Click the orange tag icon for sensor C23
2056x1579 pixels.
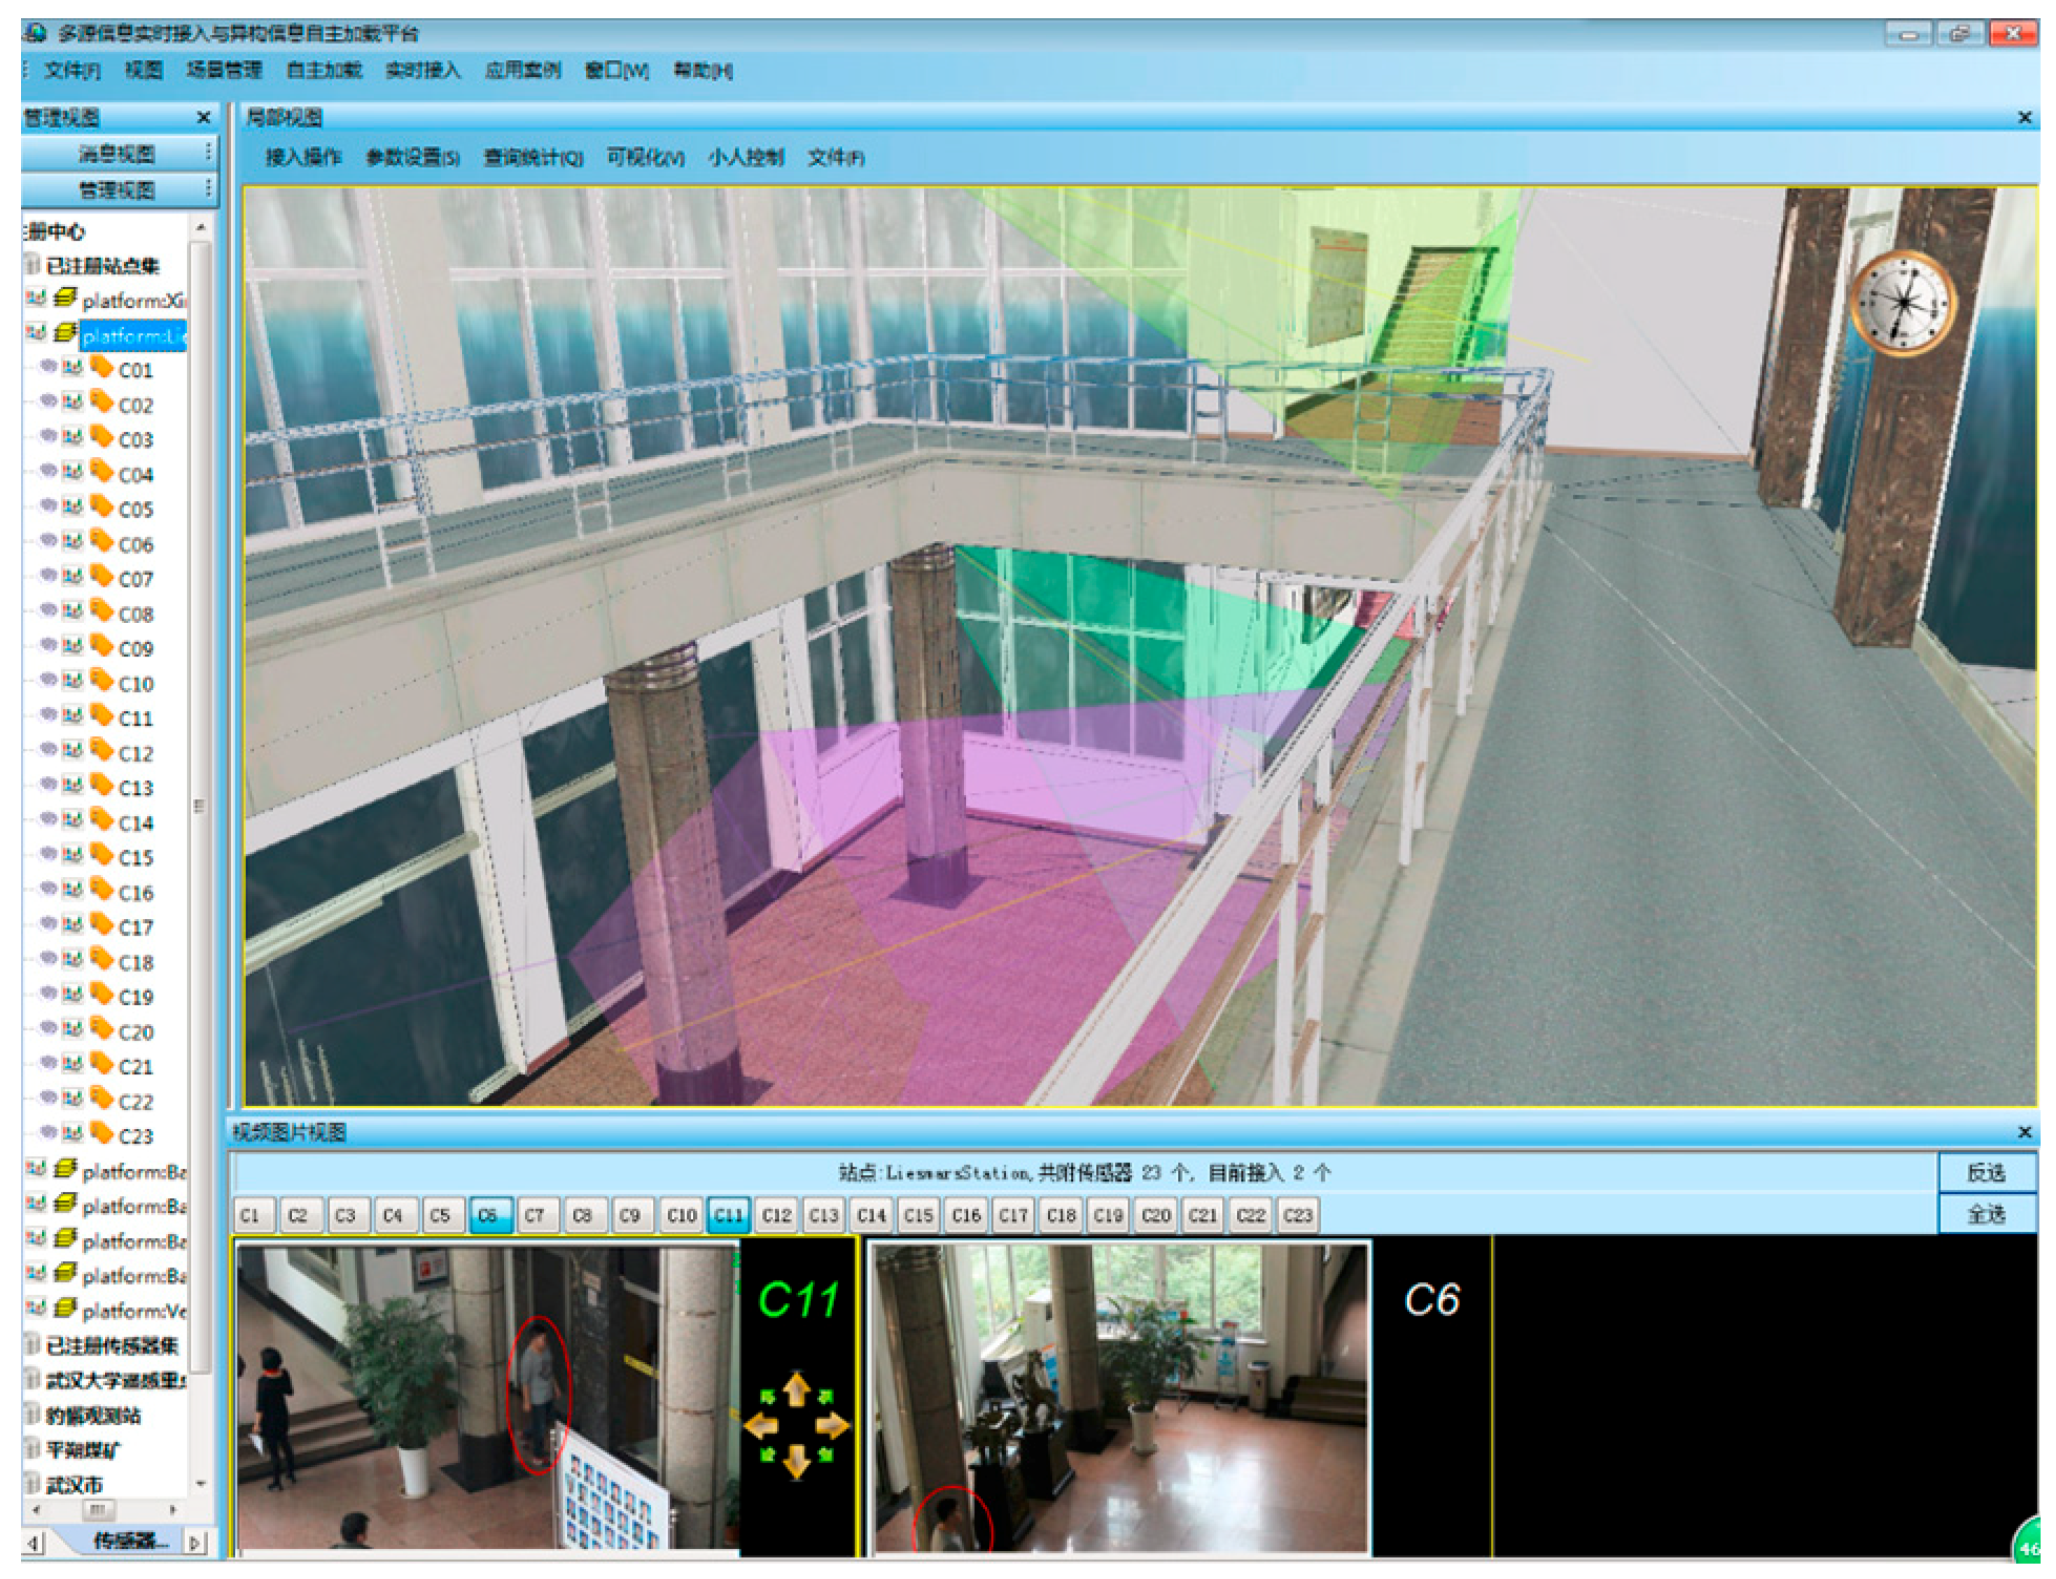click(101, 1134)
